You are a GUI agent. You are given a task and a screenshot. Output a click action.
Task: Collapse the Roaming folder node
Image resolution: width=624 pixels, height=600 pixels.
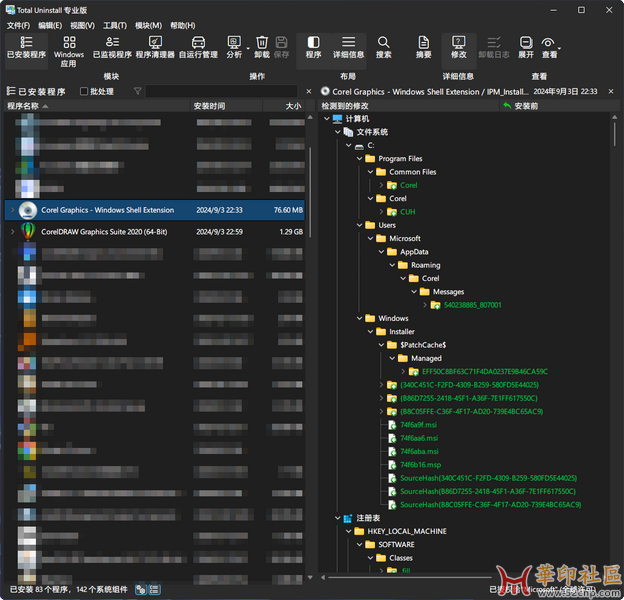pos(392,265)
